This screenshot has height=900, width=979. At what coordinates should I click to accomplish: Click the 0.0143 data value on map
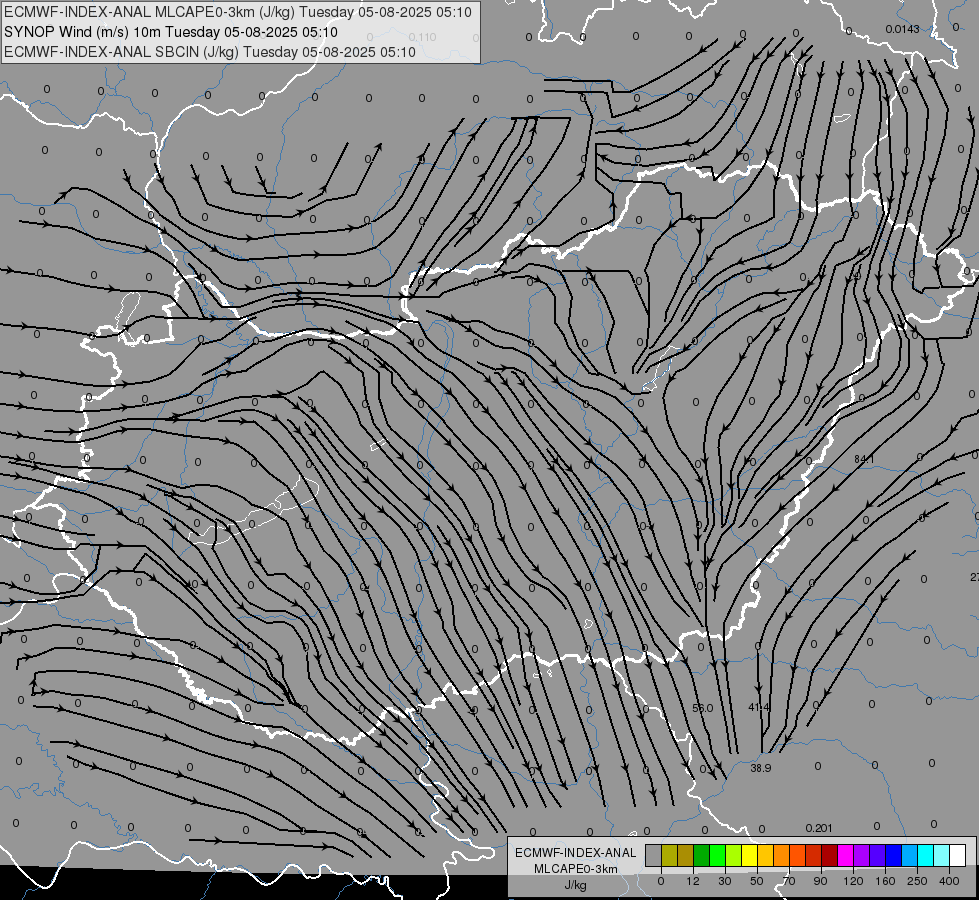[902, 29]
